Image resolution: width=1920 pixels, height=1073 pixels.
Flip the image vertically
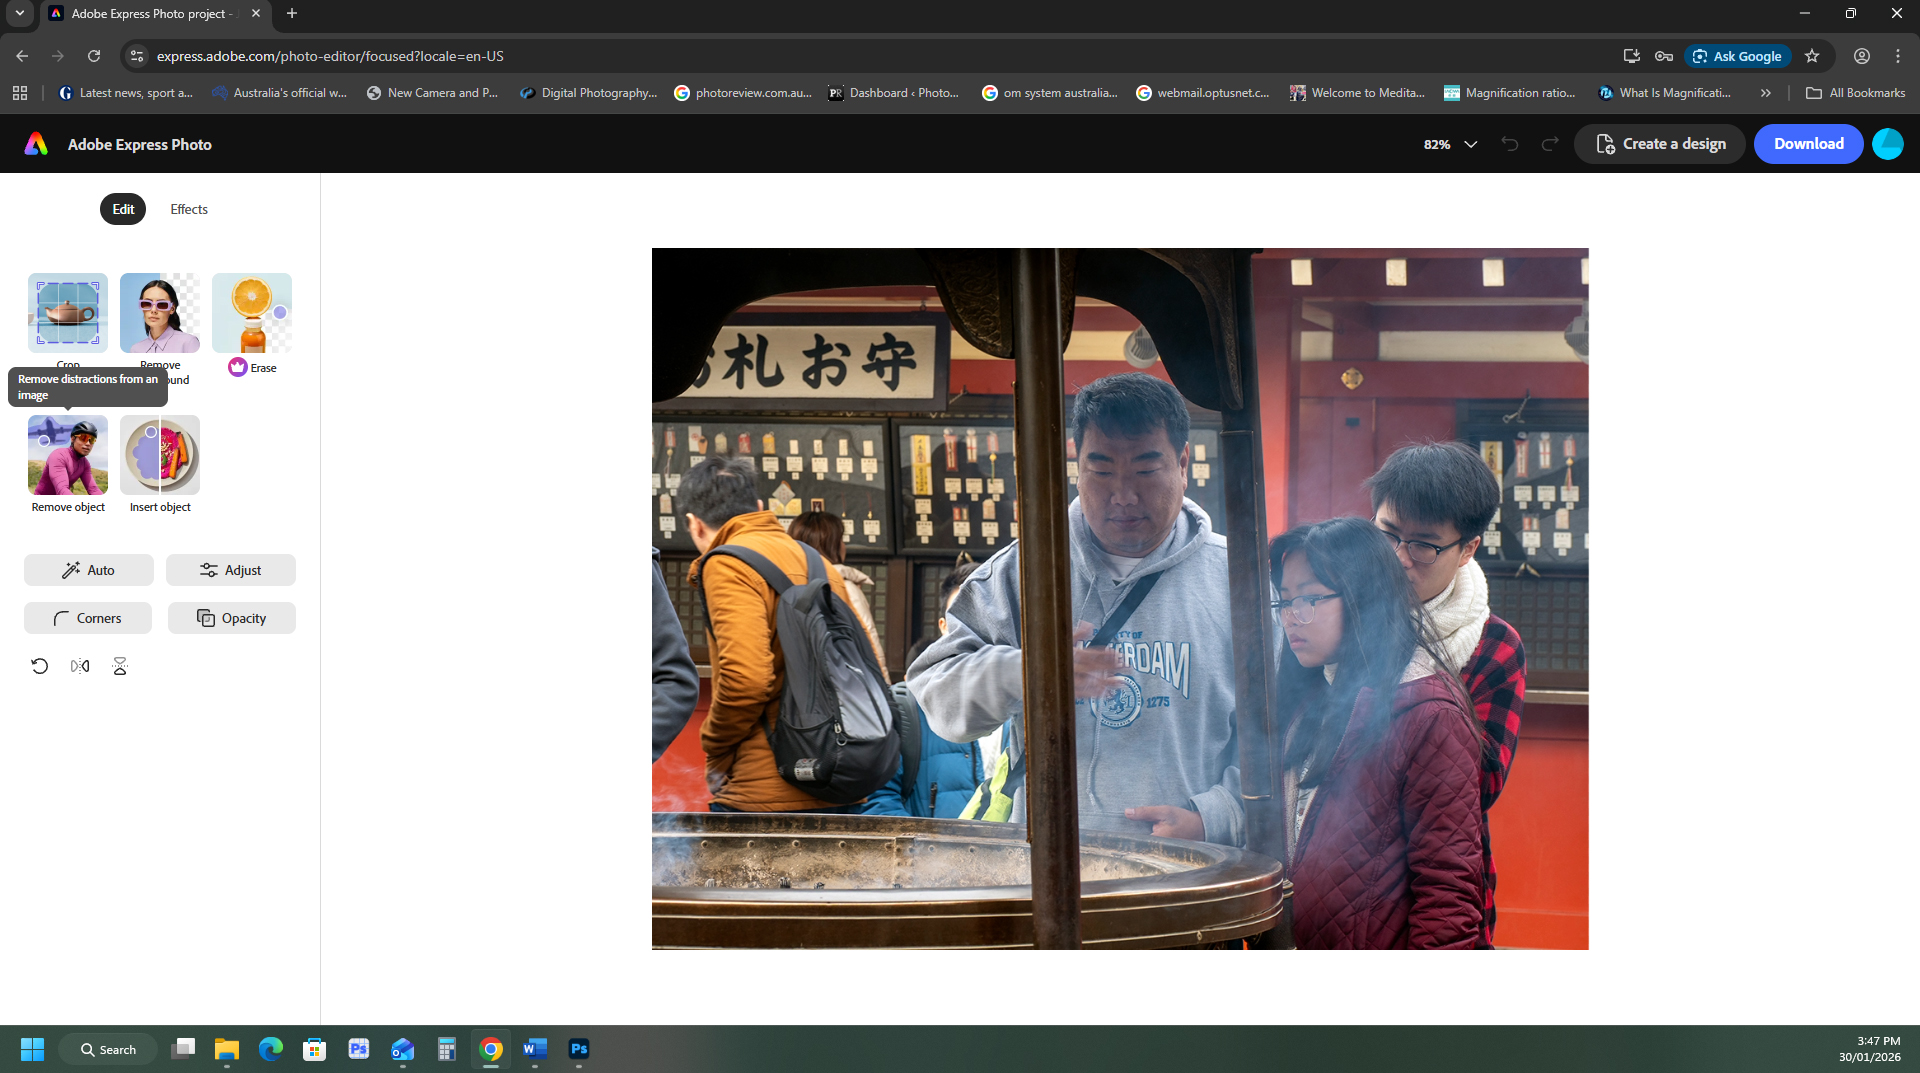(120, 666)
